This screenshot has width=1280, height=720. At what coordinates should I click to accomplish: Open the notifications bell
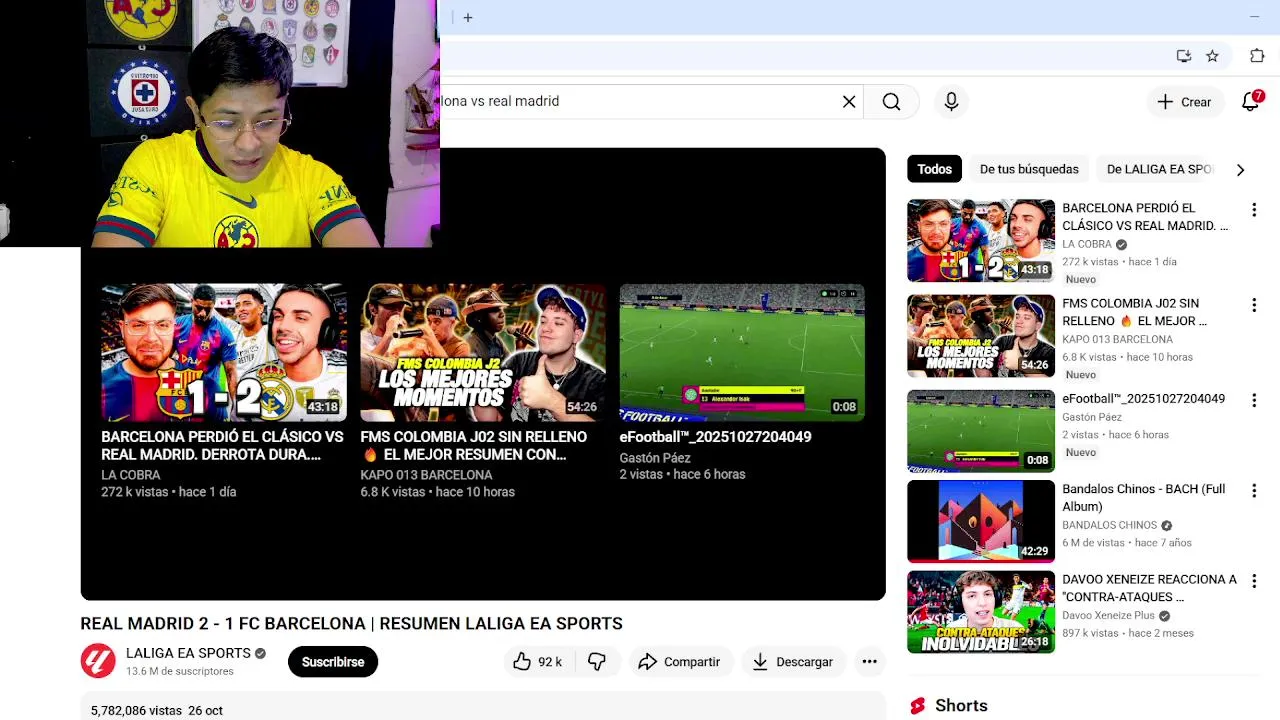pos(1250,101)
